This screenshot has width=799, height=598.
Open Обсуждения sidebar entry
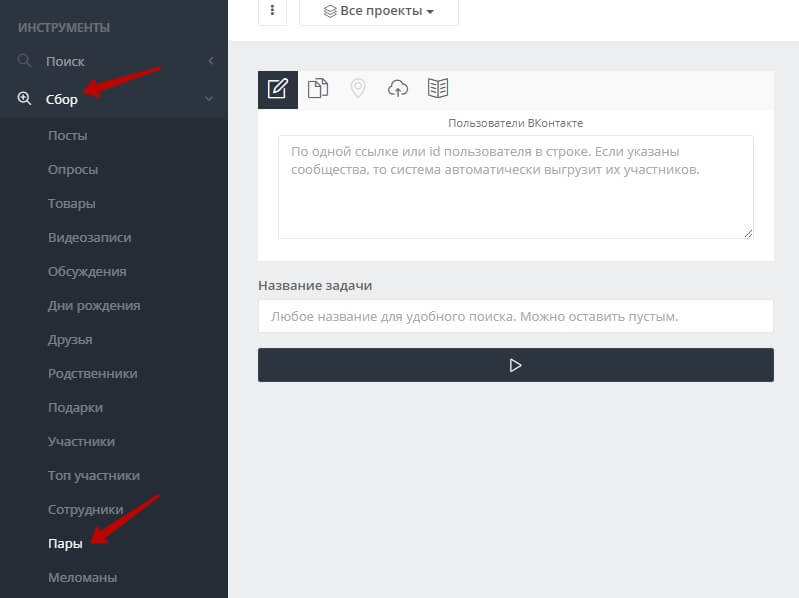pyautogui.click(x=87, y=271)
